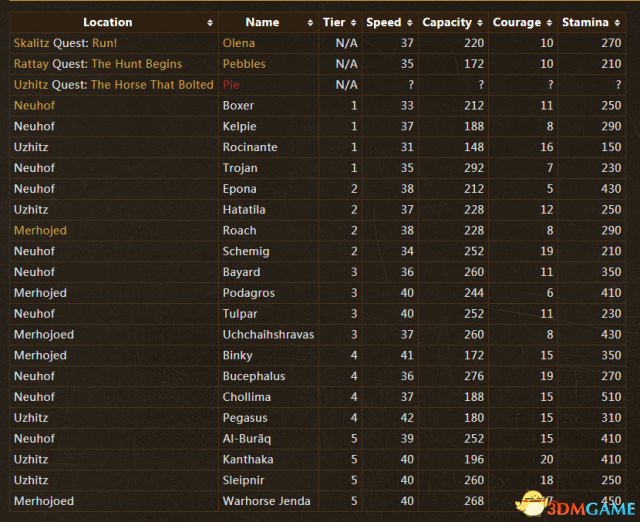Open the Pebbles horse link
This screenshot has height=522, width=640.
click(244, 64)
